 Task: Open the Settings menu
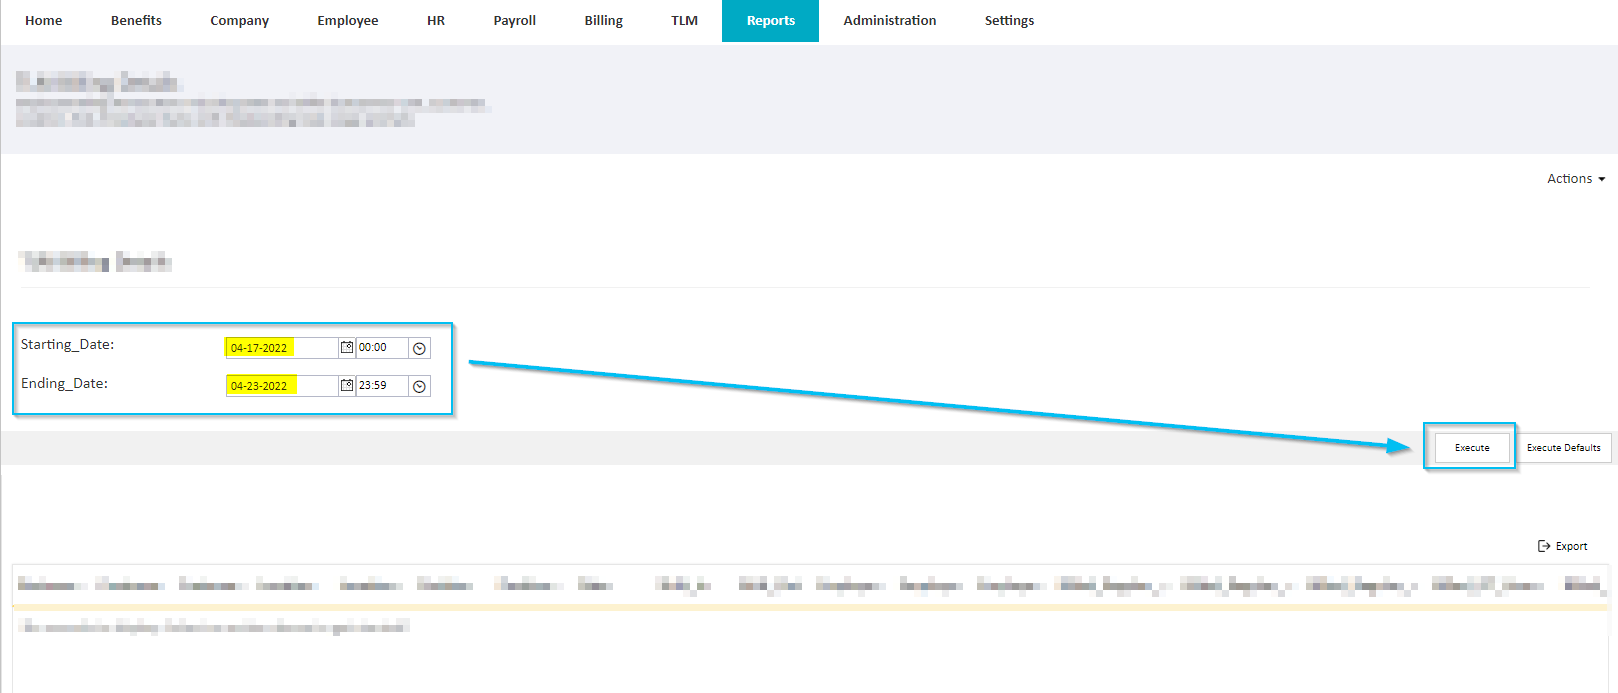(x=1010, y=21)
